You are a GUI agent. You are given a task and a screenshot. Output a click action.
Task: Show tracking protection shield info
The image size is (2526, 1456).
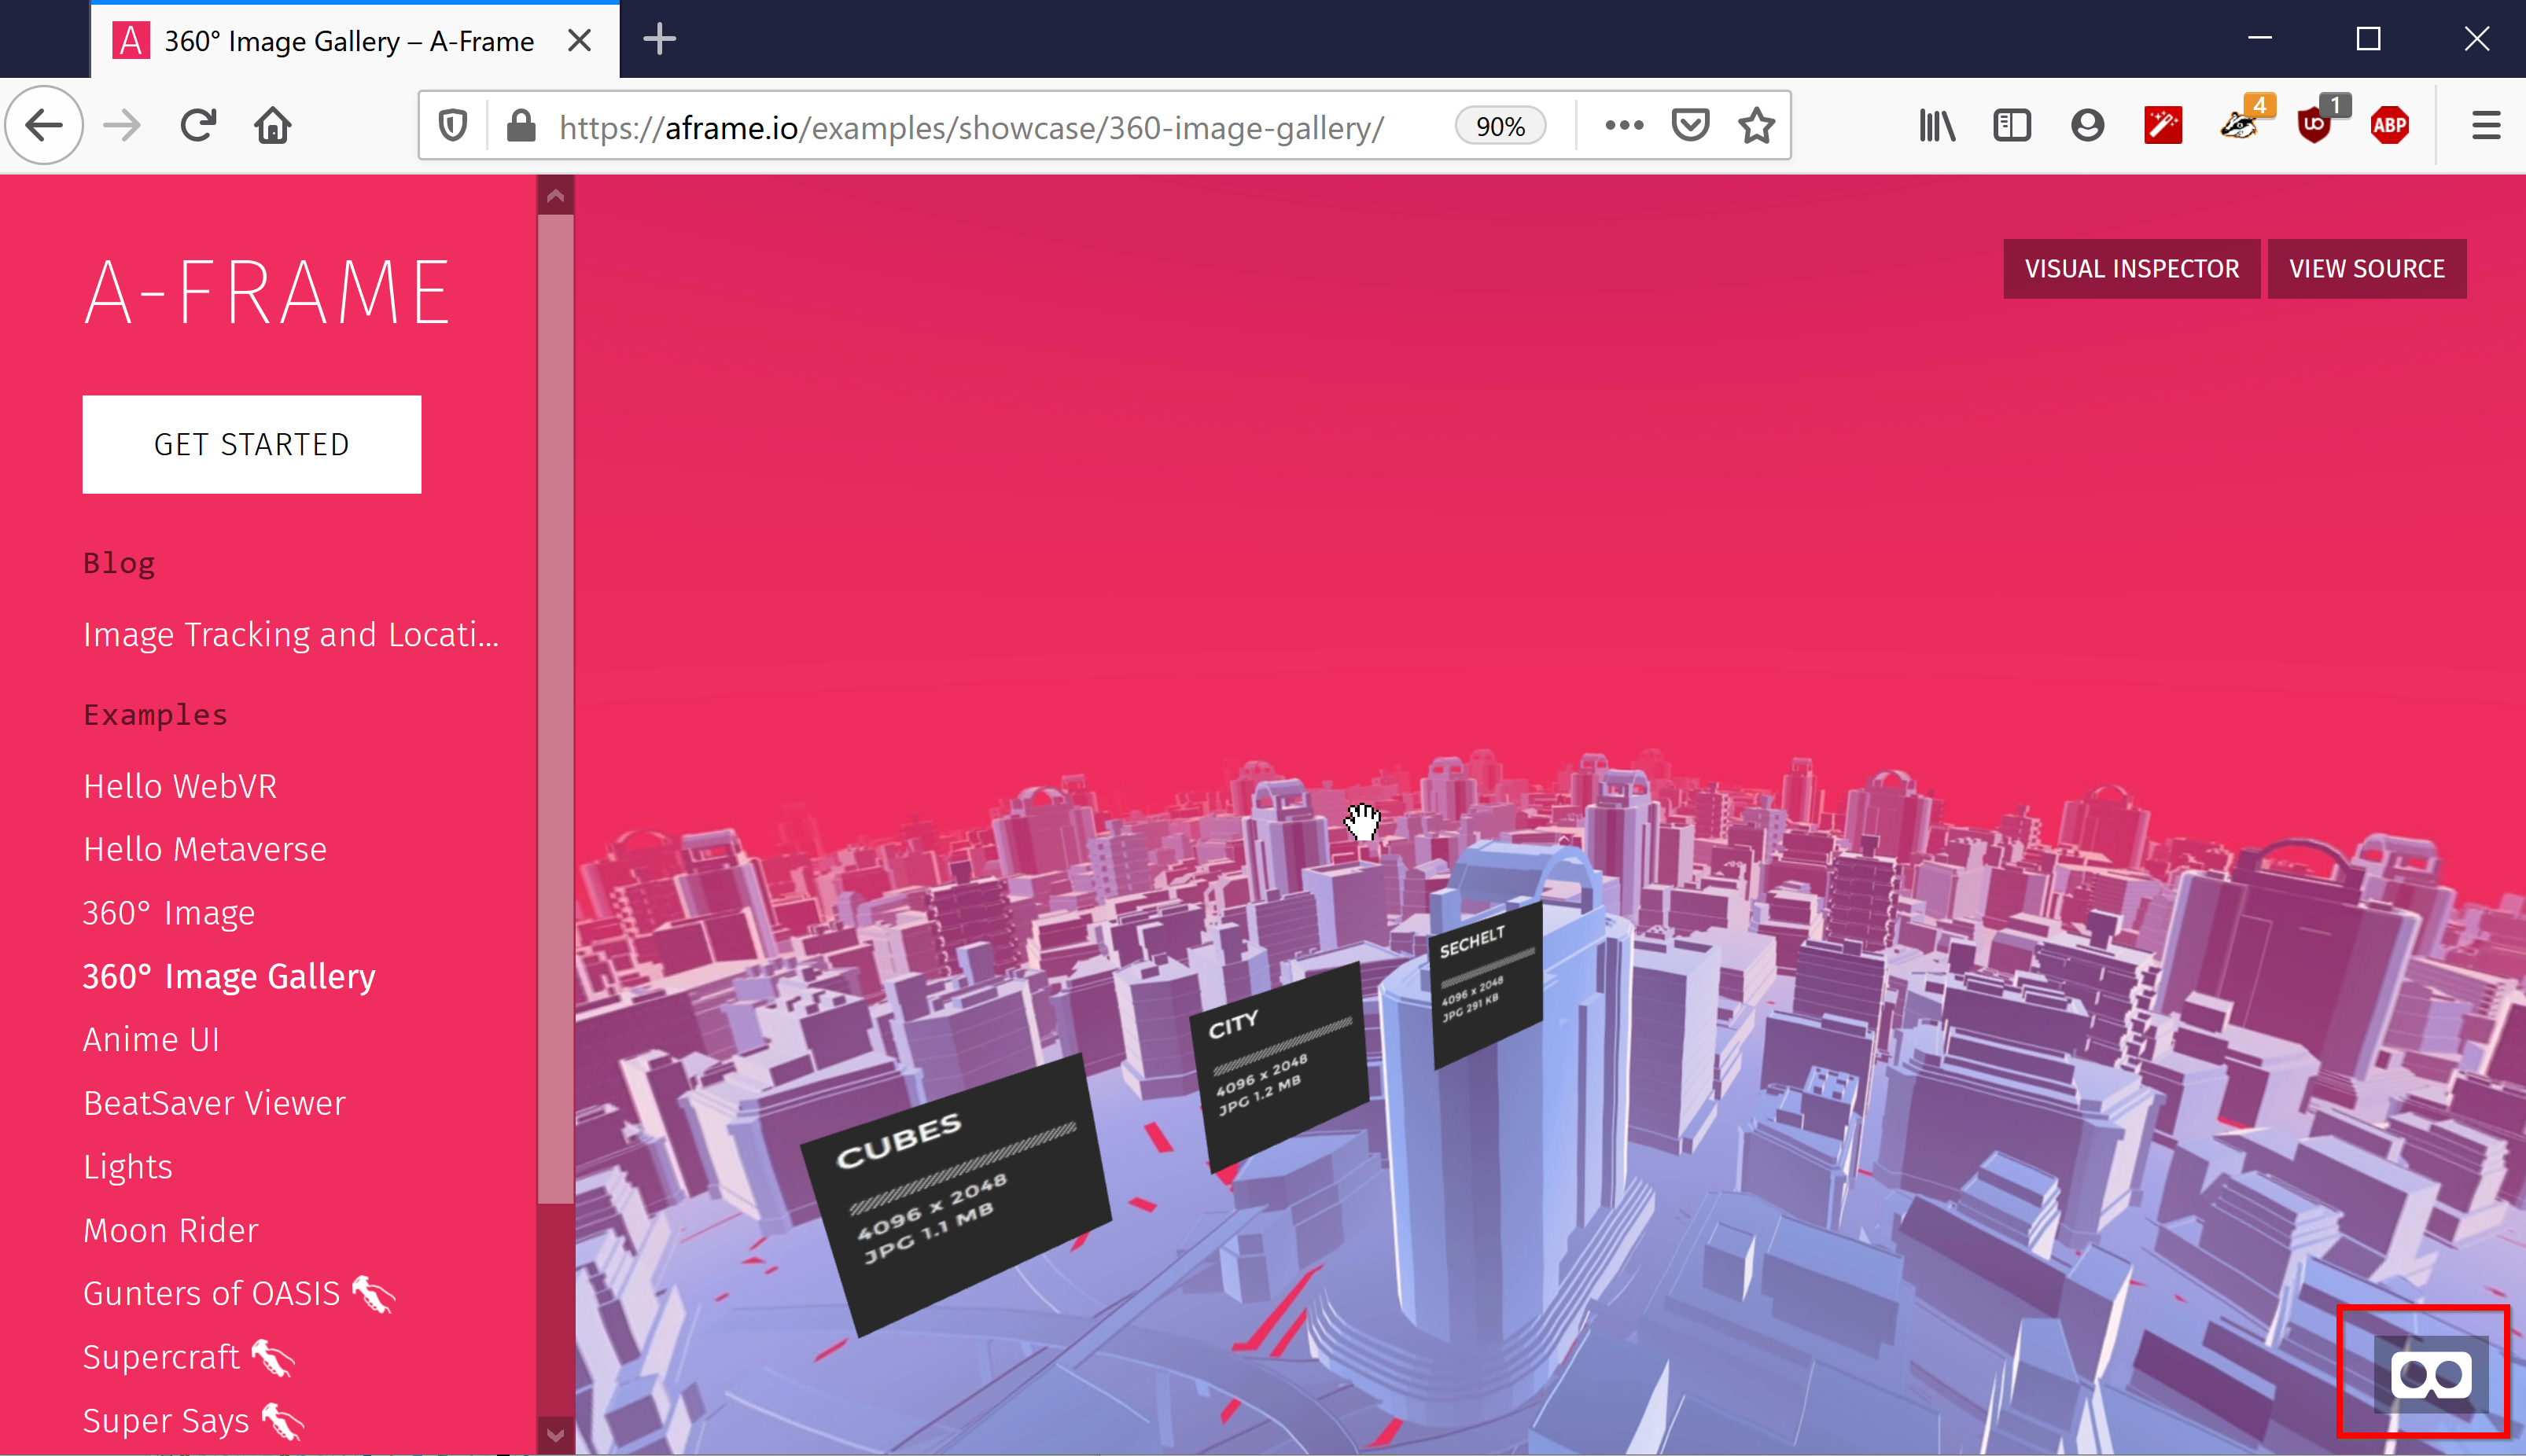tap(453, 126)
